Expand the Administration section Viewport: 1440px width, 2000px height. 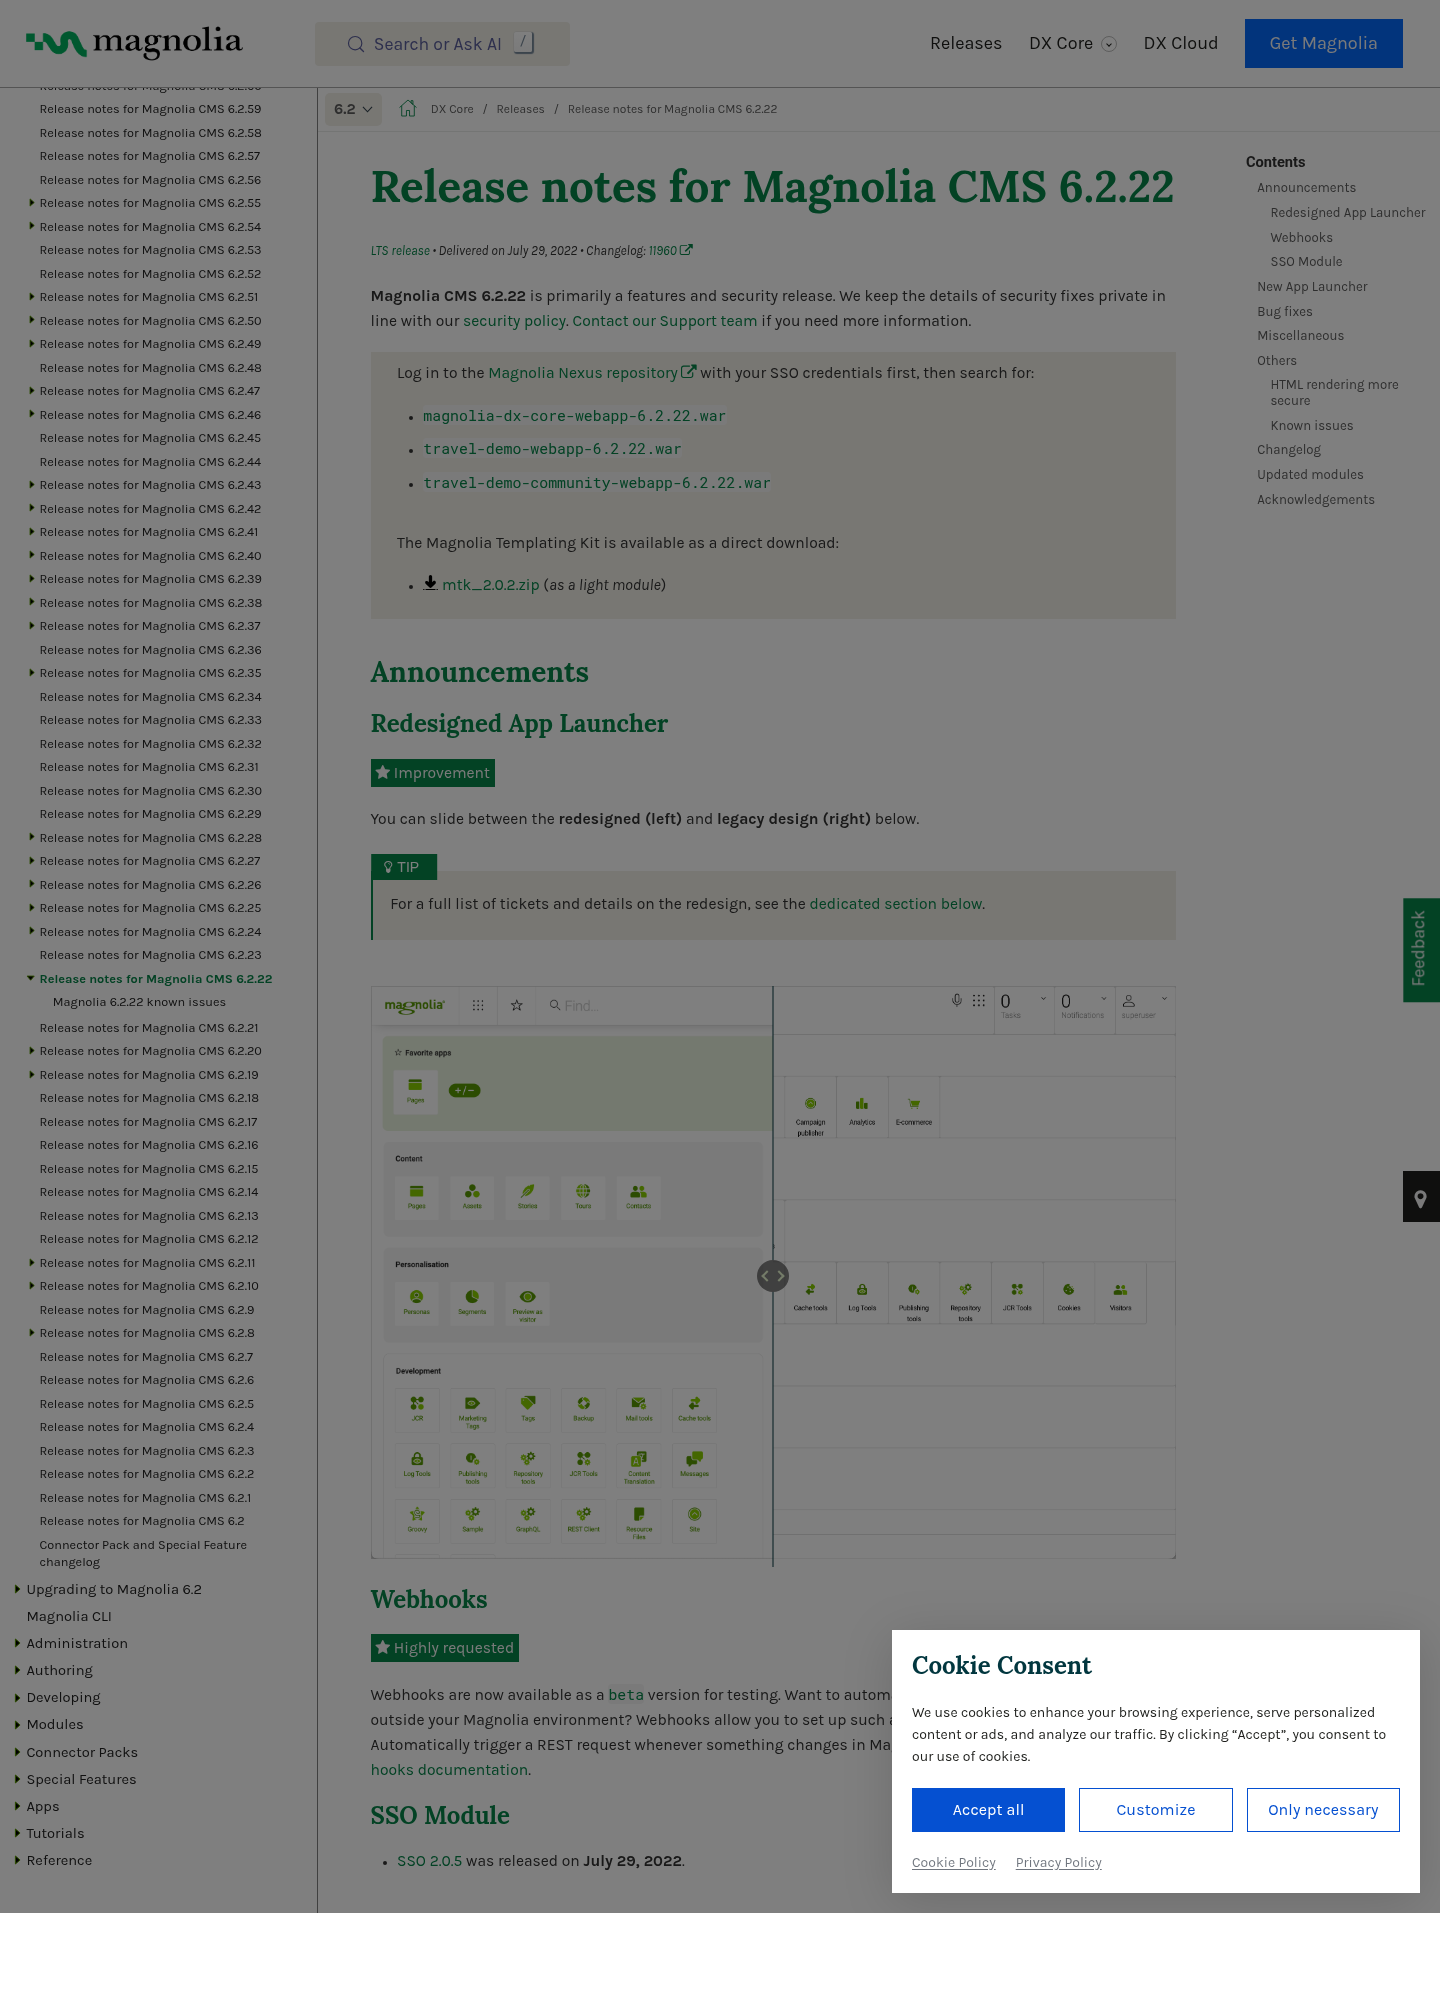pos(17,1643)
